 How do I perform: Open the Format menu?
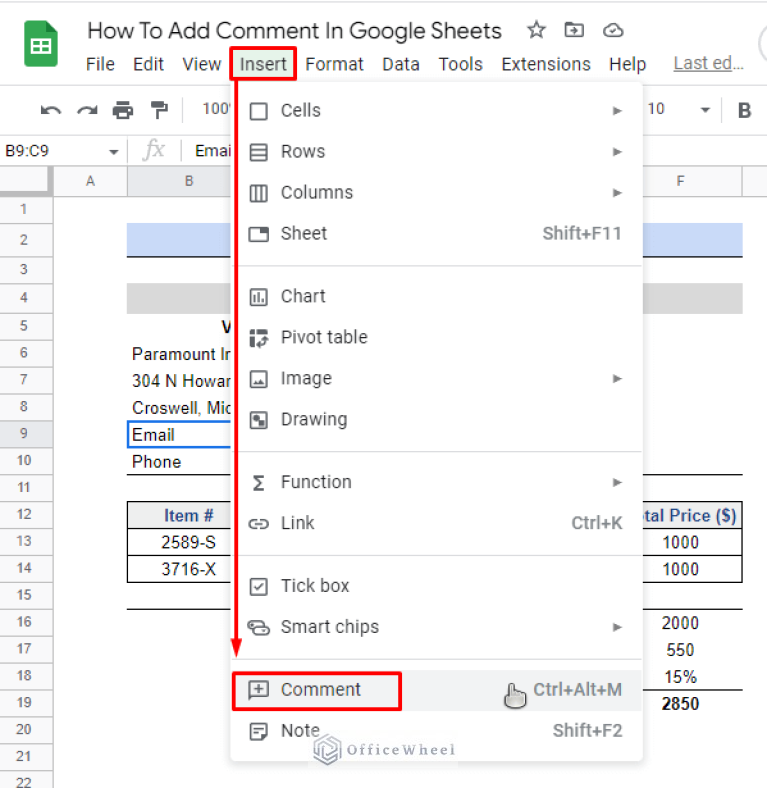[334, 64]
